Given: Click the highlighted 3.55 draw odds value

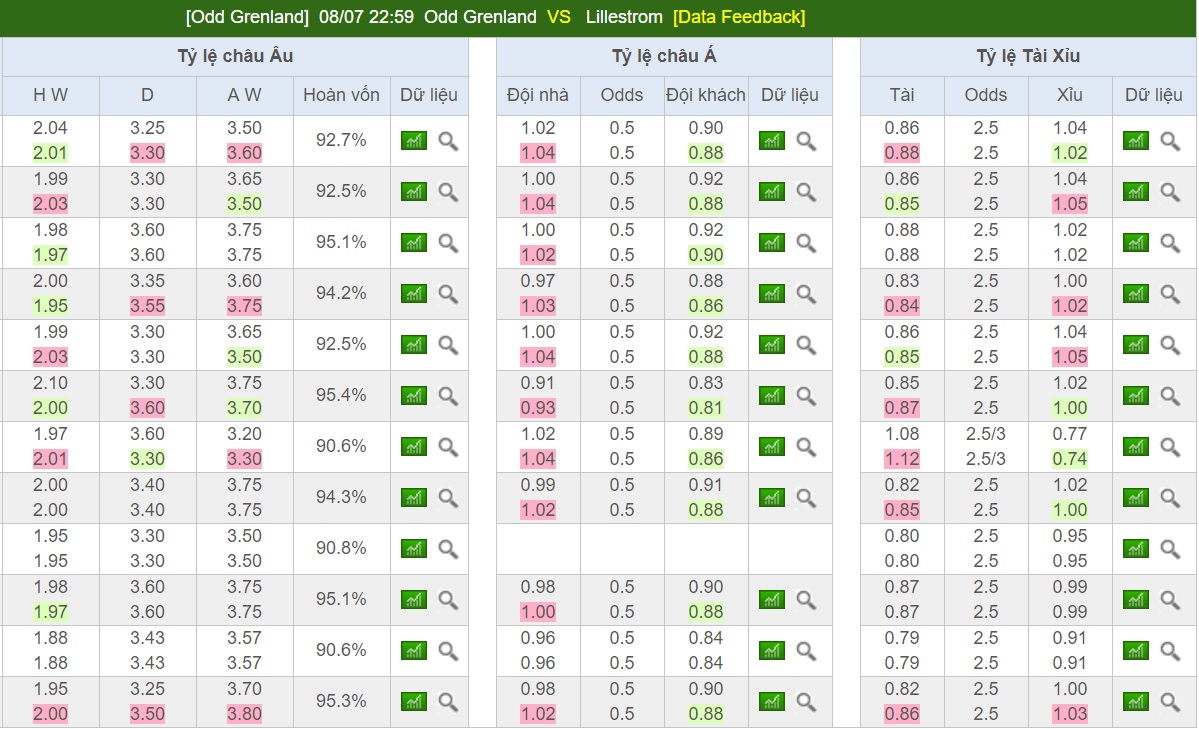Looking at the screenshot, I should (x=147, y=306).
